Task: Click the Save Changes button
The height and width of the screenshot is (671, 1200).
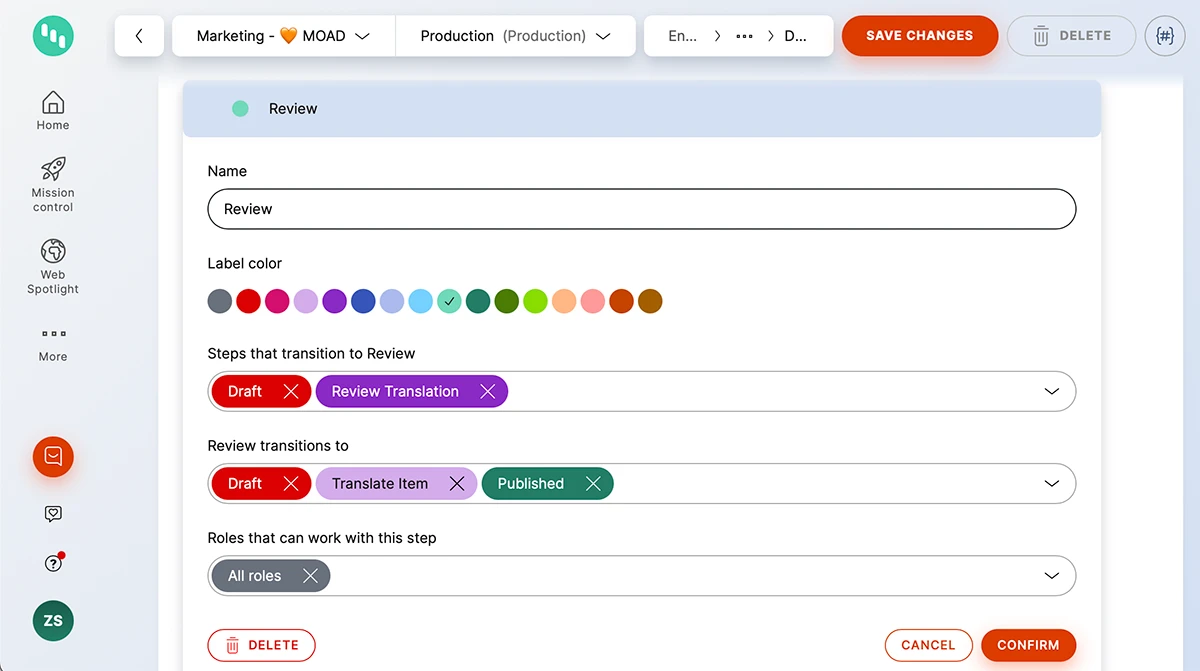Action: pyautogui.click(x=919, y=36)
